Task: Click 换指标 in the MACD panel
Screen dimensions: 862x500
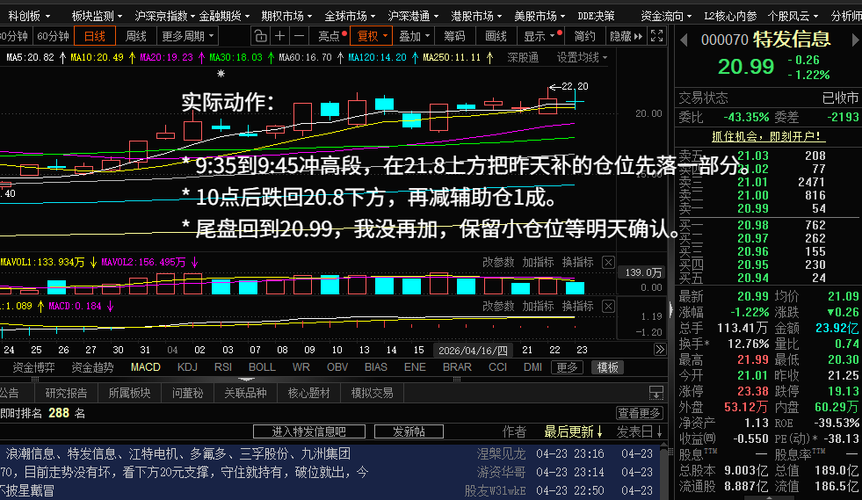Action: (x=577, y=306)
